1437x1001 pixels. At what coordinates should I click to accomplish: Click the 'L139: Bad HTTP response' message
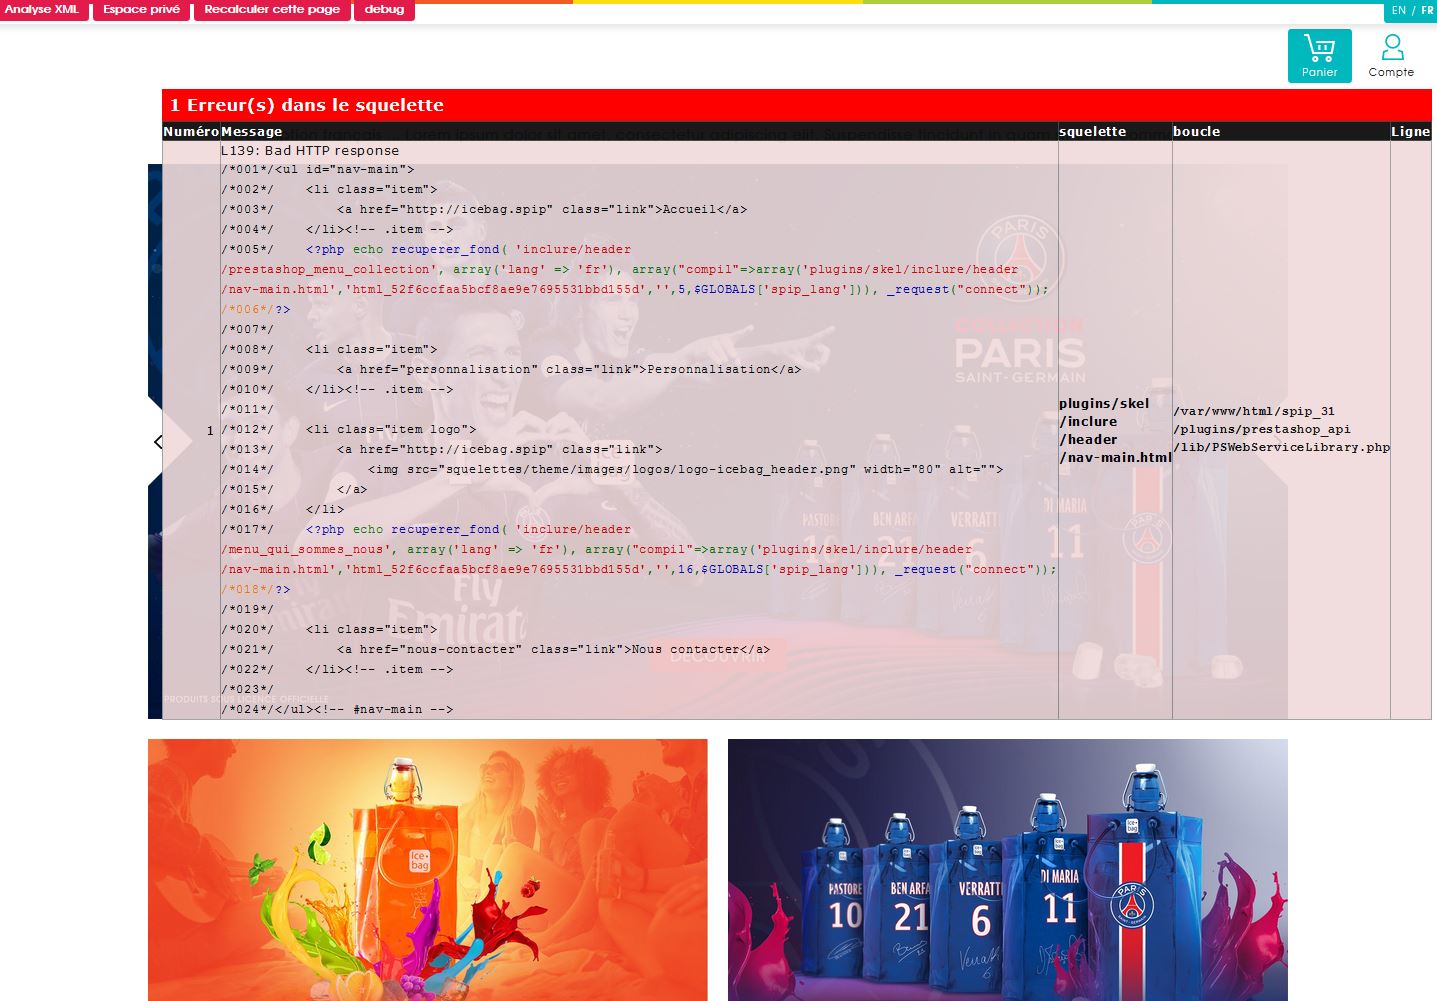tap(310, 150)
